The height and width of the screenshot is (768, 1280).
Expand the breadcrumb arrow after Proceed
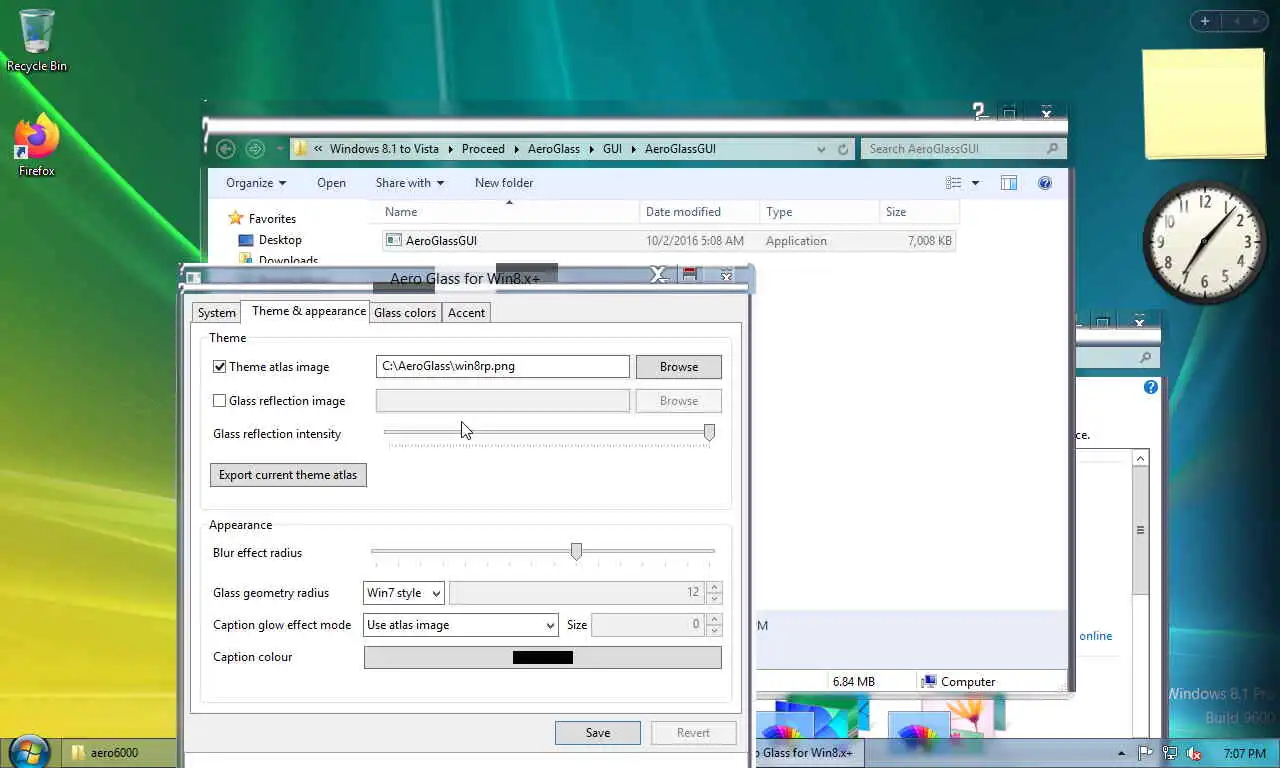pyautogui.click(x=518, y=149)
